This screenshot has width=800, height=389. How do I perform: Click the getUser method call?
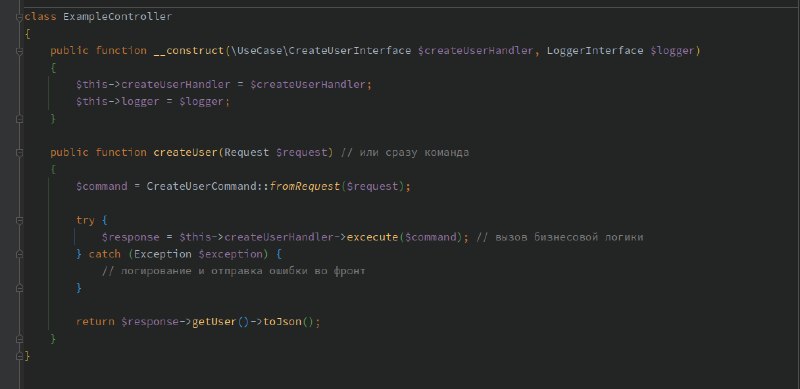(x=214, y=322)
